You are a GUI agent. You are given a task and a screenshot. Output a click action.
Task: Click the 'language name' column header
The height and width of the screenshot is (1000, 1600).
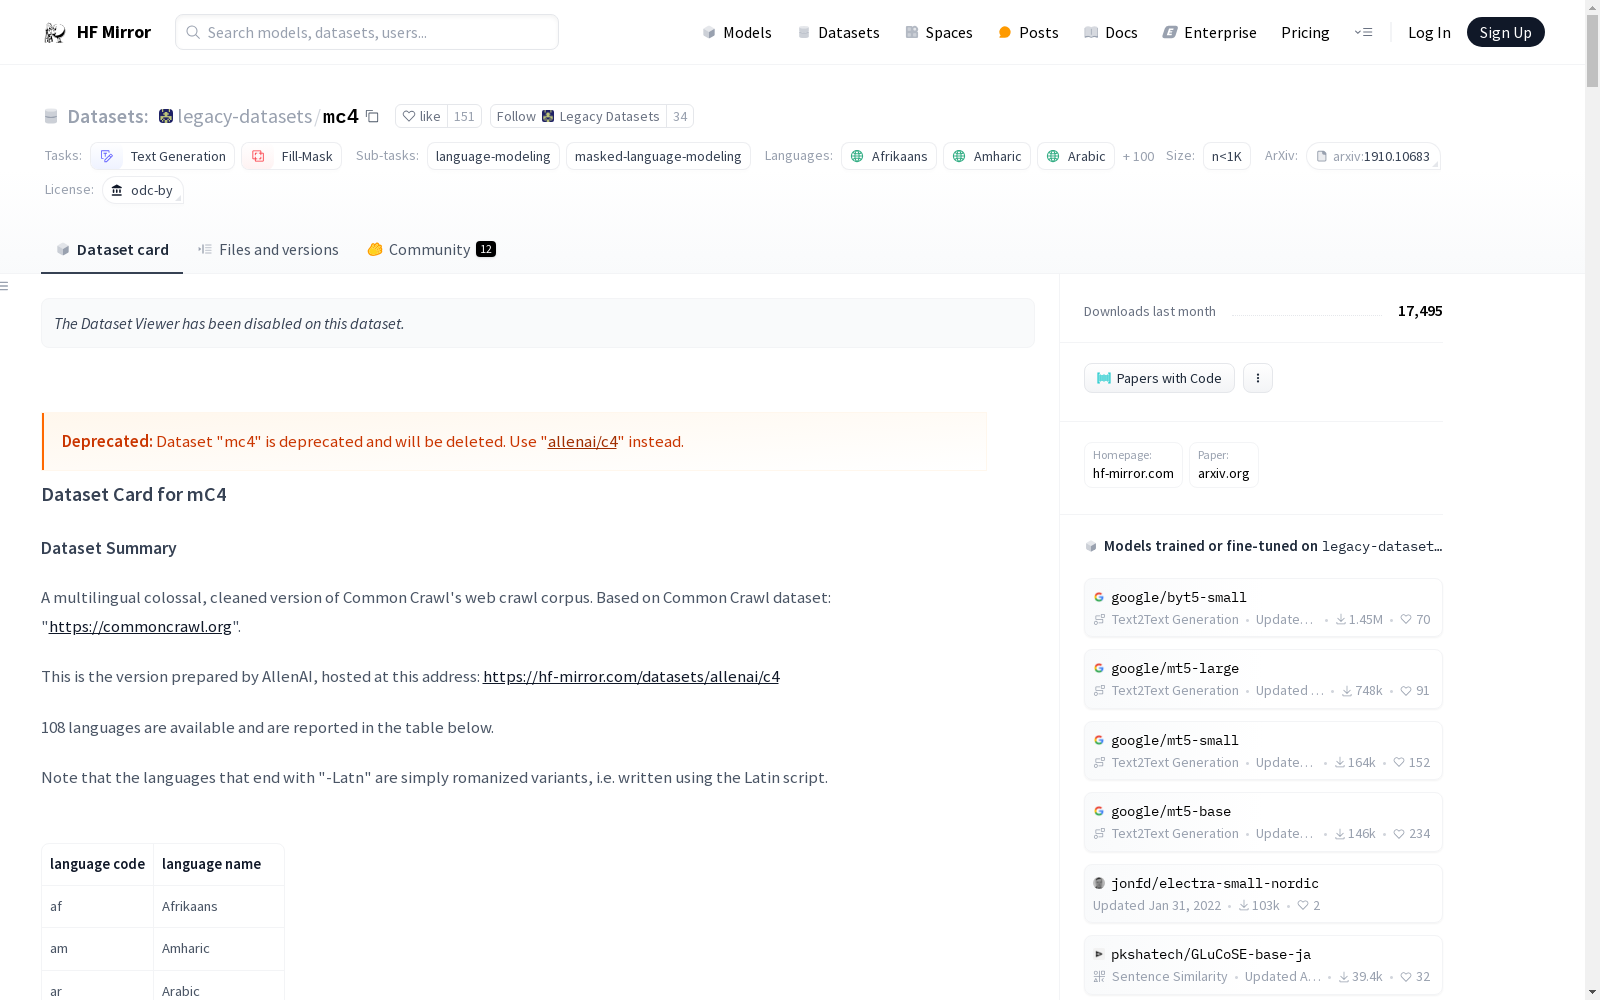(219, 864)
